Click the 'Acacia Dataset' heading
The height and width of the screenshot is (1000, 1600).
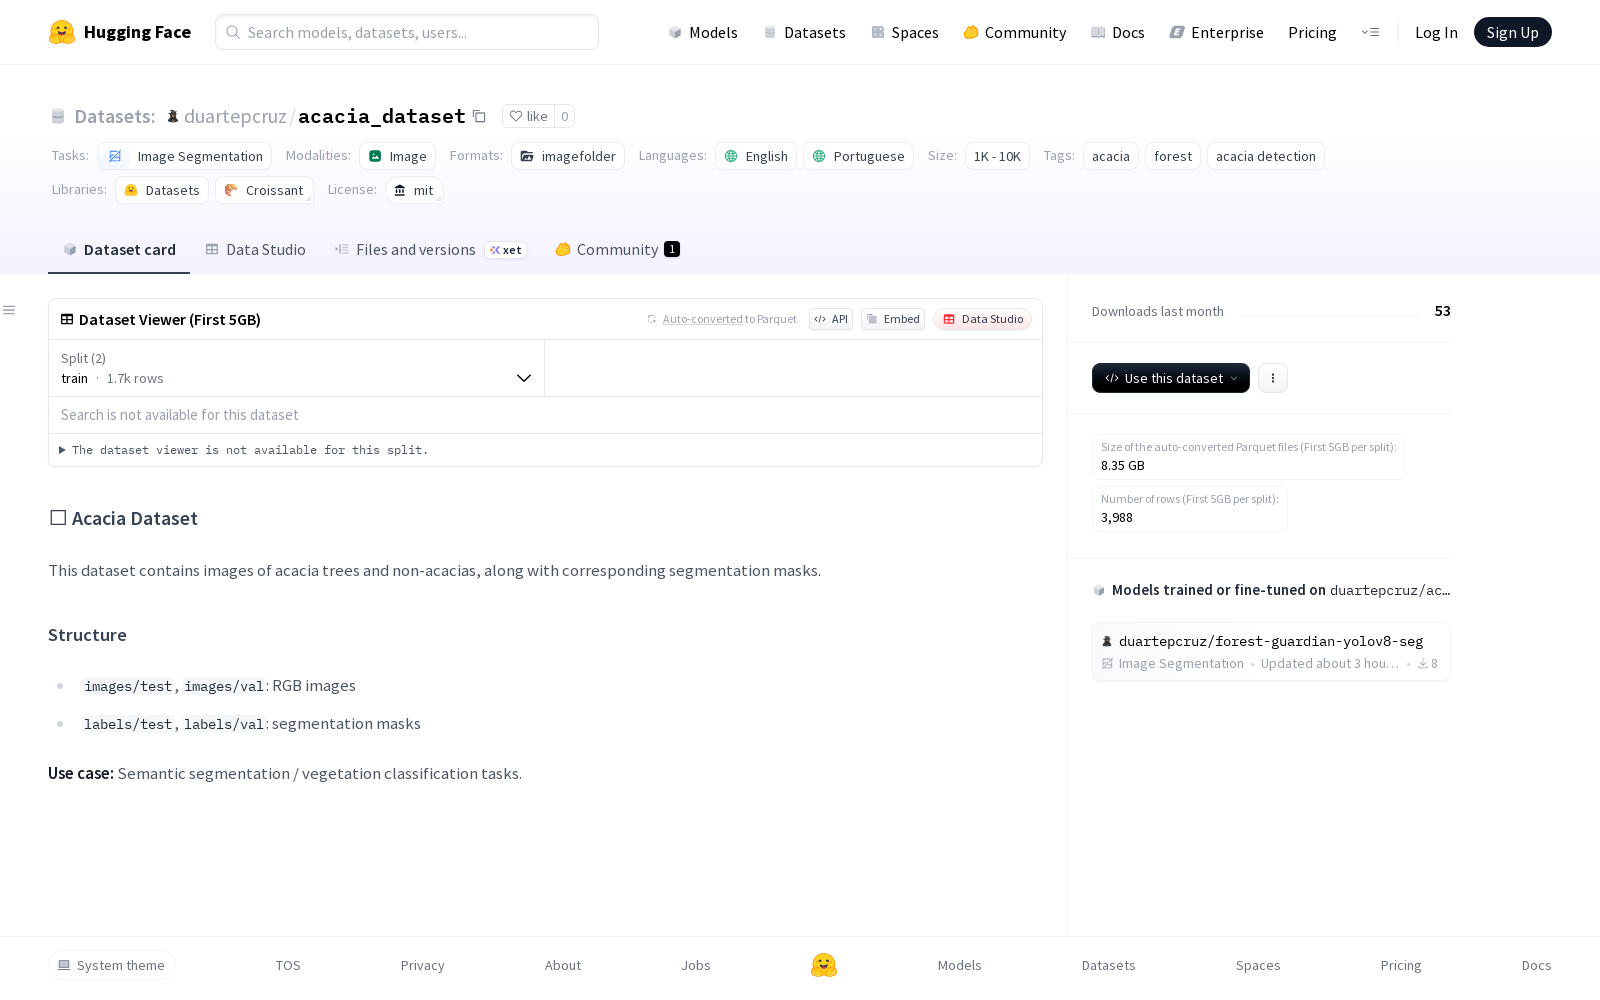click(x=123, y=518)
